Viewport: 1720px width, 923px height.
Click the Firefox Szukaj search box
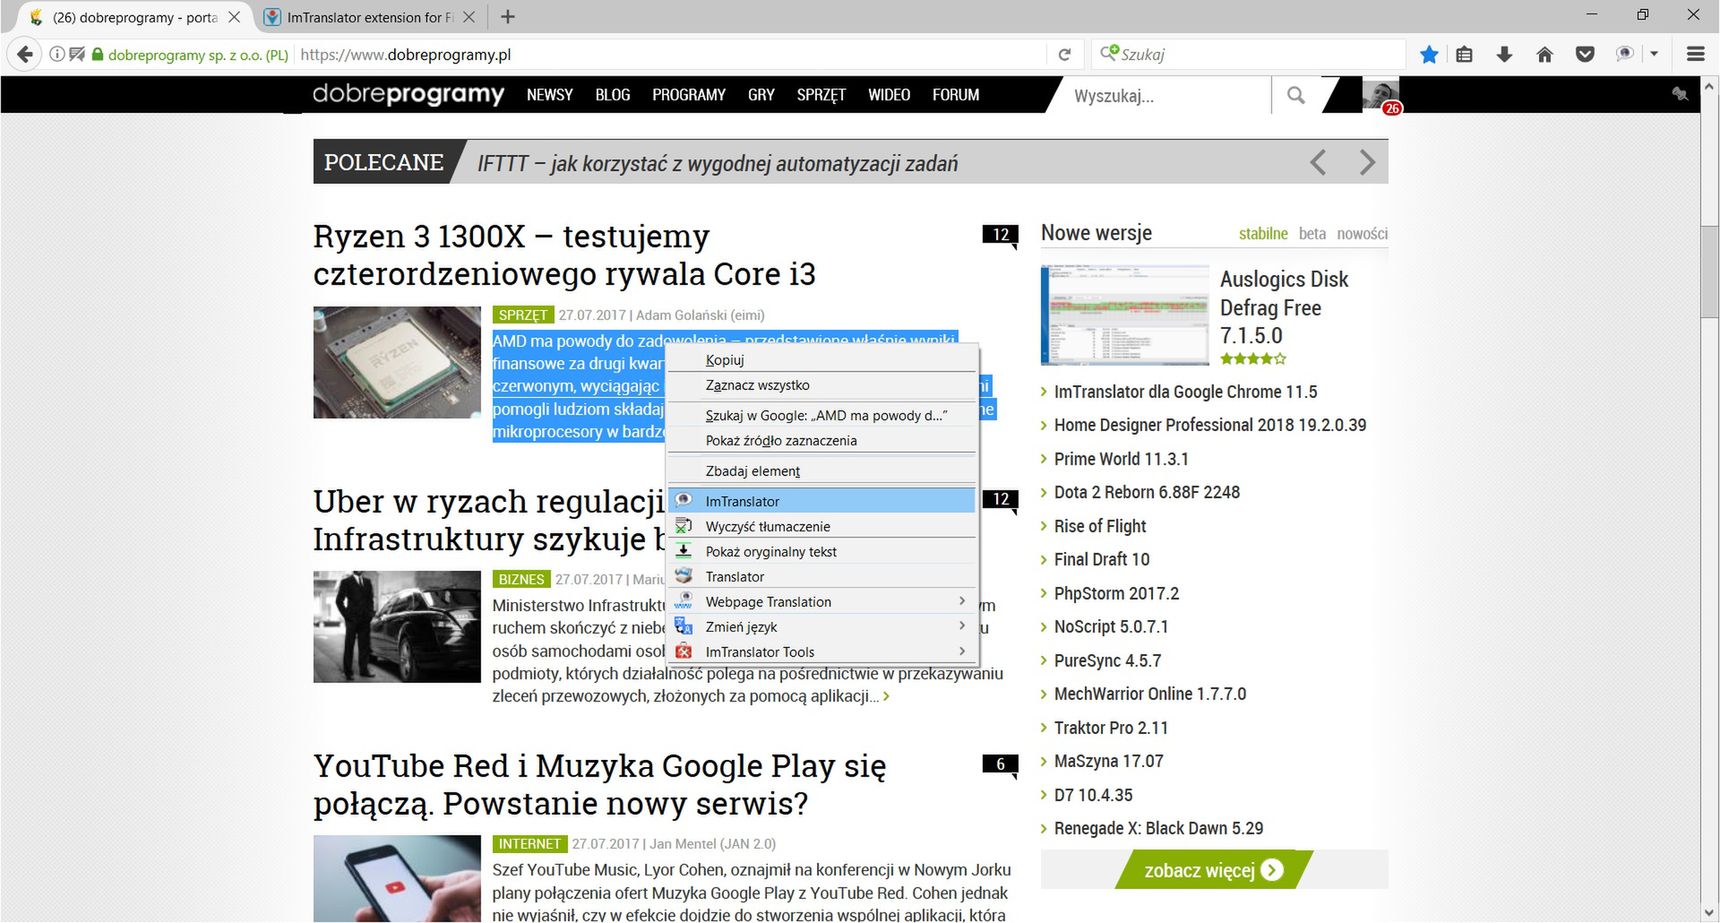(1250, 55)
